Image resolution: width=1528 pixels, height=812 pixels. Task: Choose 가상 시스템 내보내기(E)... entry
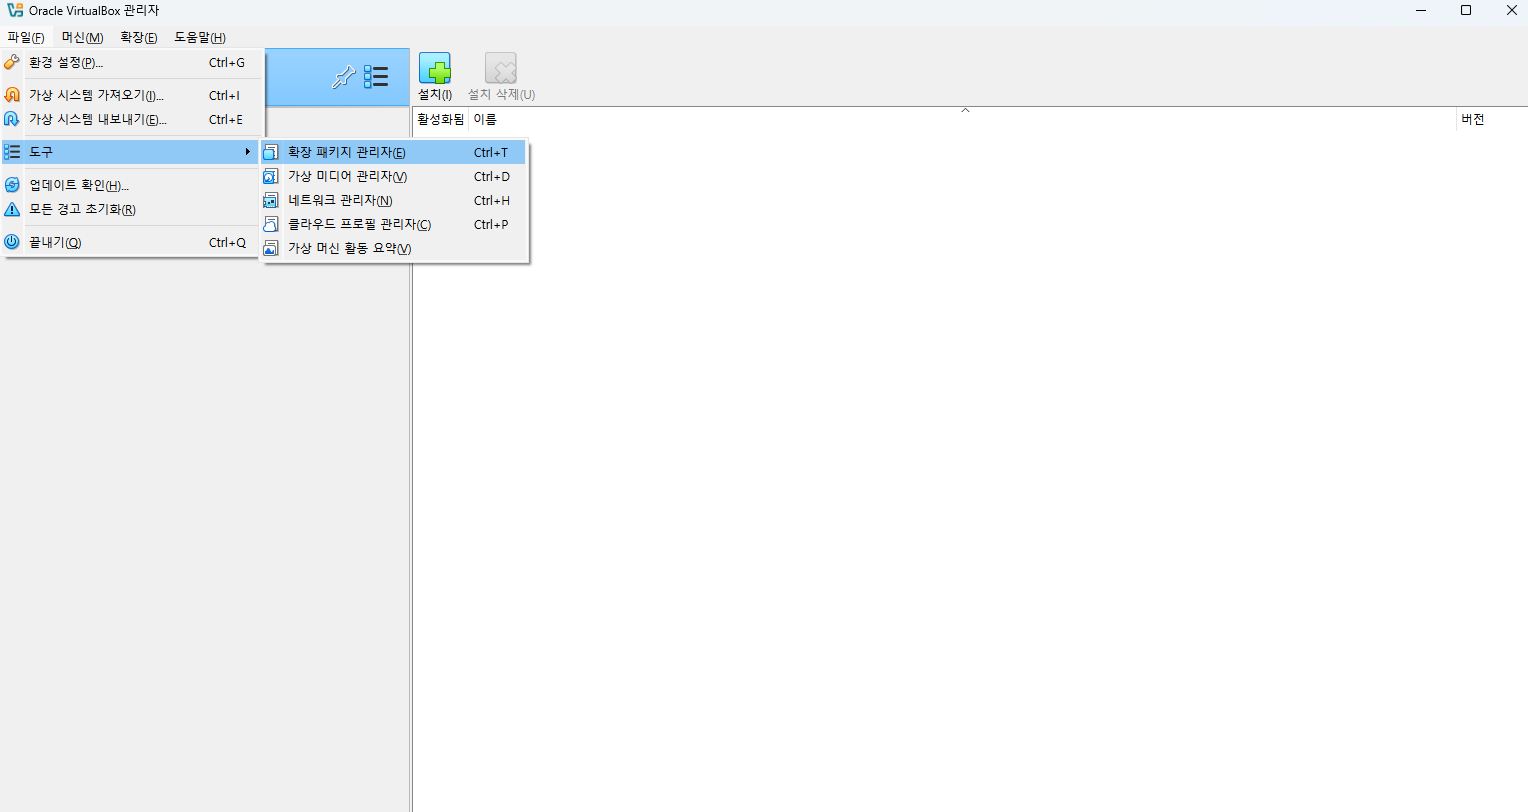(132, 119)
